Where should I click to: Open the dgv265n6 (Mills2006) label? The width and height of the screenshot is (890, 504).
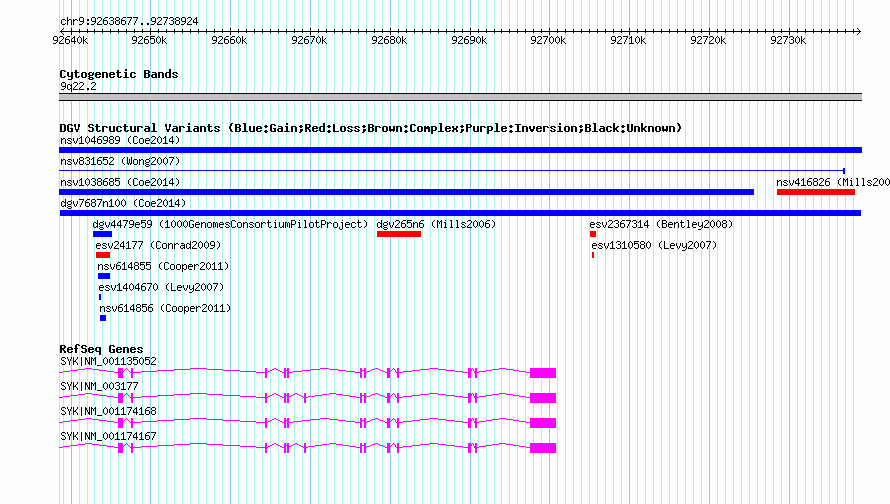[436, 224]
